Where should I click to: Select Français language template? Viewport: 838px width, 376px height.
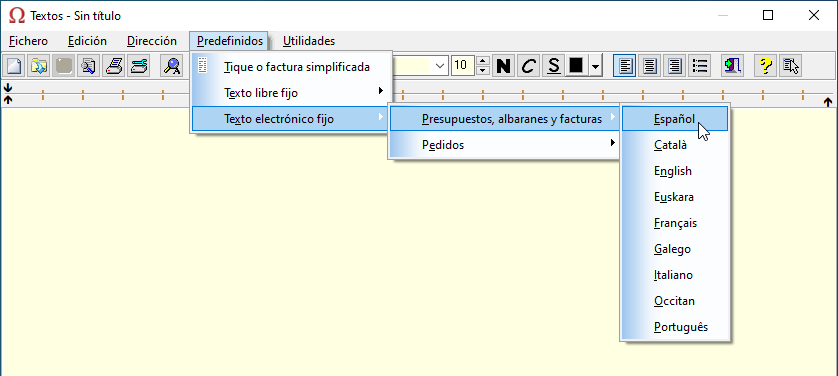tap(675, 223)
